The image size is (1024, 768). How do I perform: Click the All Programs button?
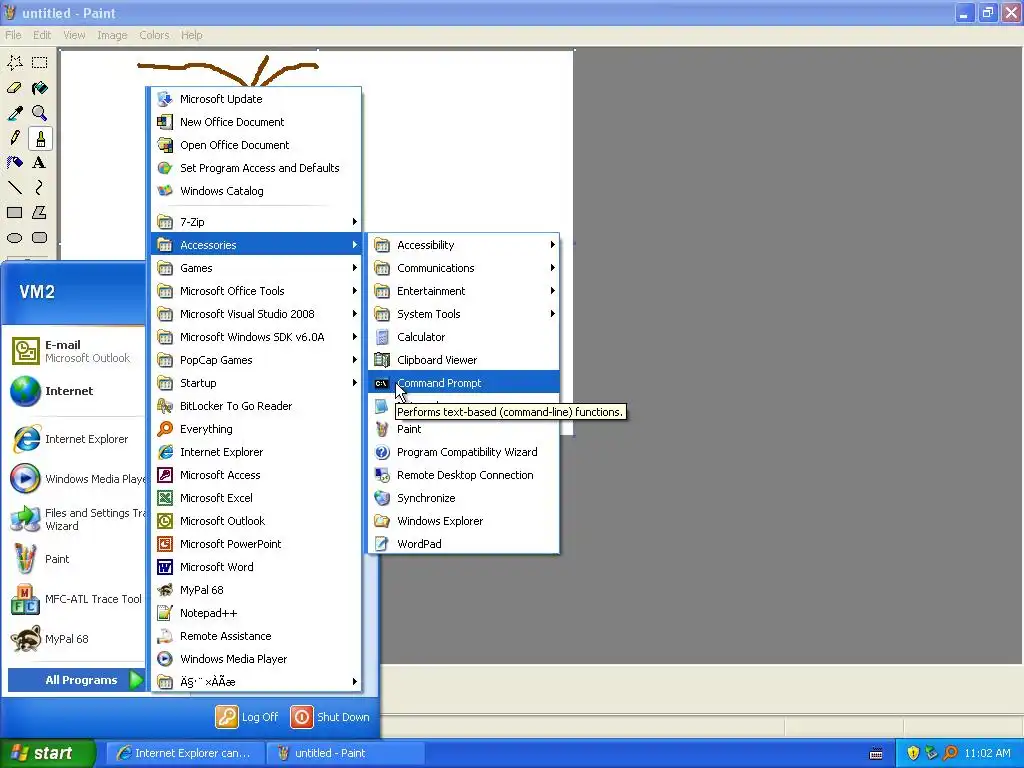pos(76,680)
